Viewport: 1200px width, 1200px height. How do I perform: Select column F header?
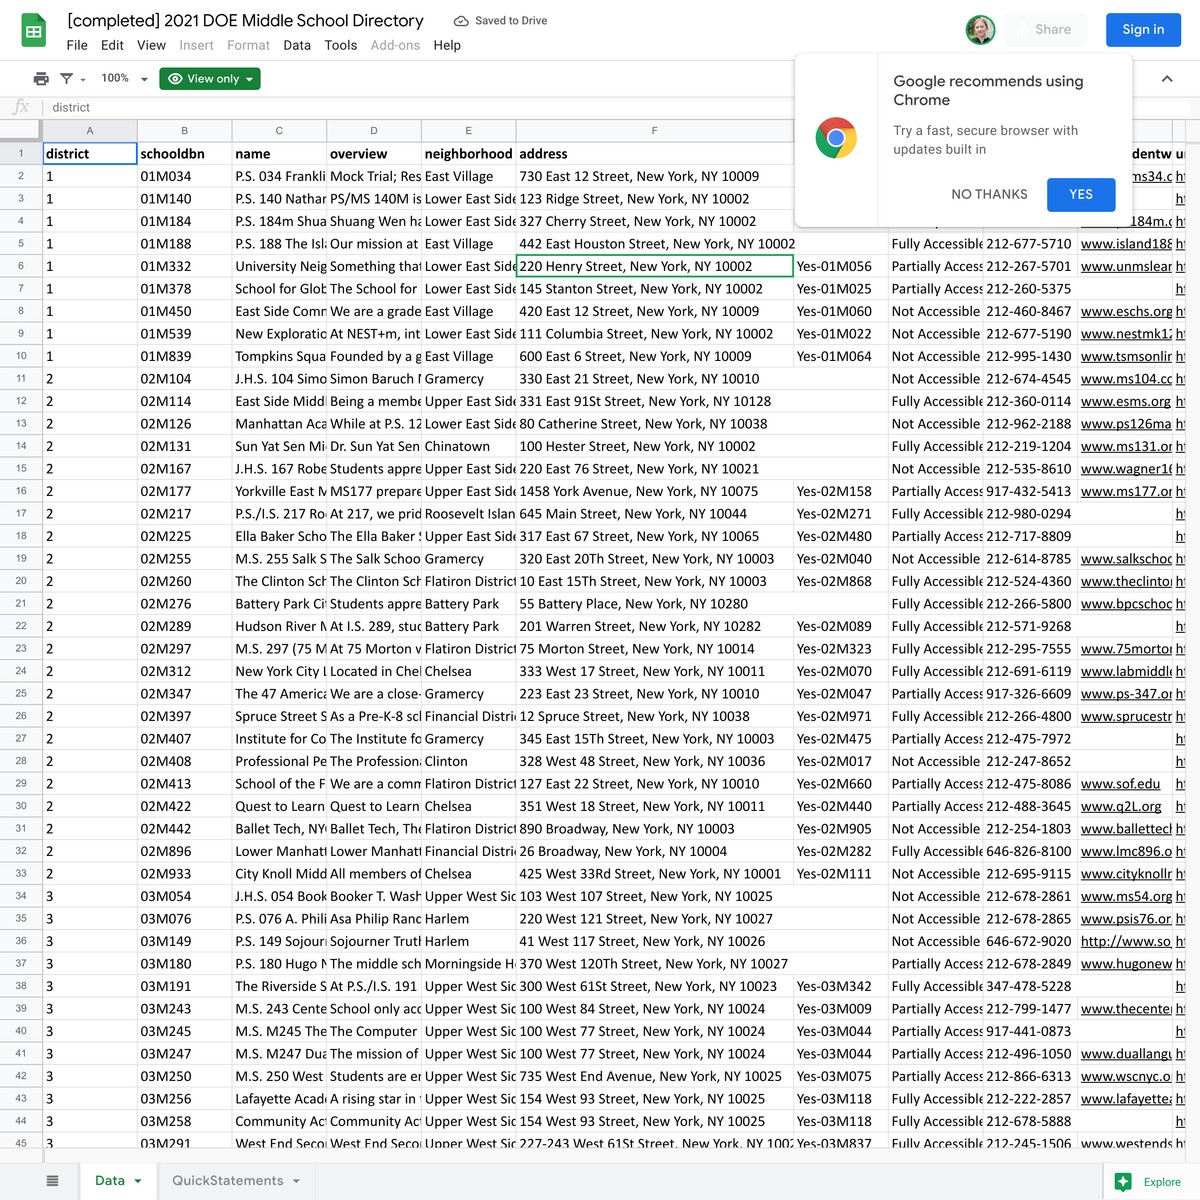654,131
